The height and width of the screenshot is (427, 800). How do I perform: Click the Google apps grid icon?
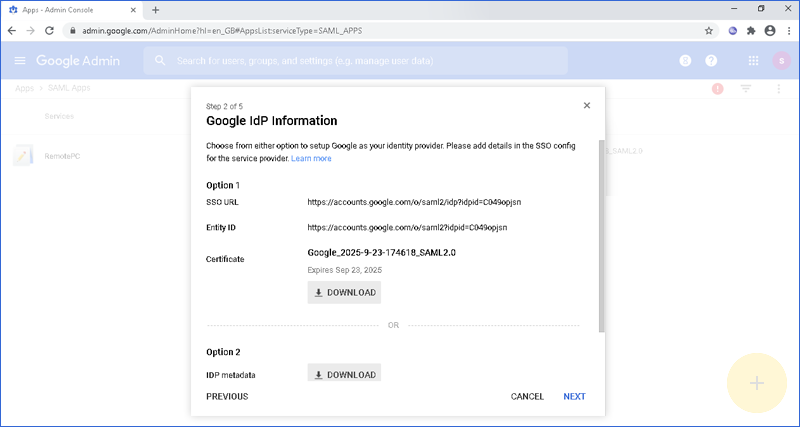[753, 61]
